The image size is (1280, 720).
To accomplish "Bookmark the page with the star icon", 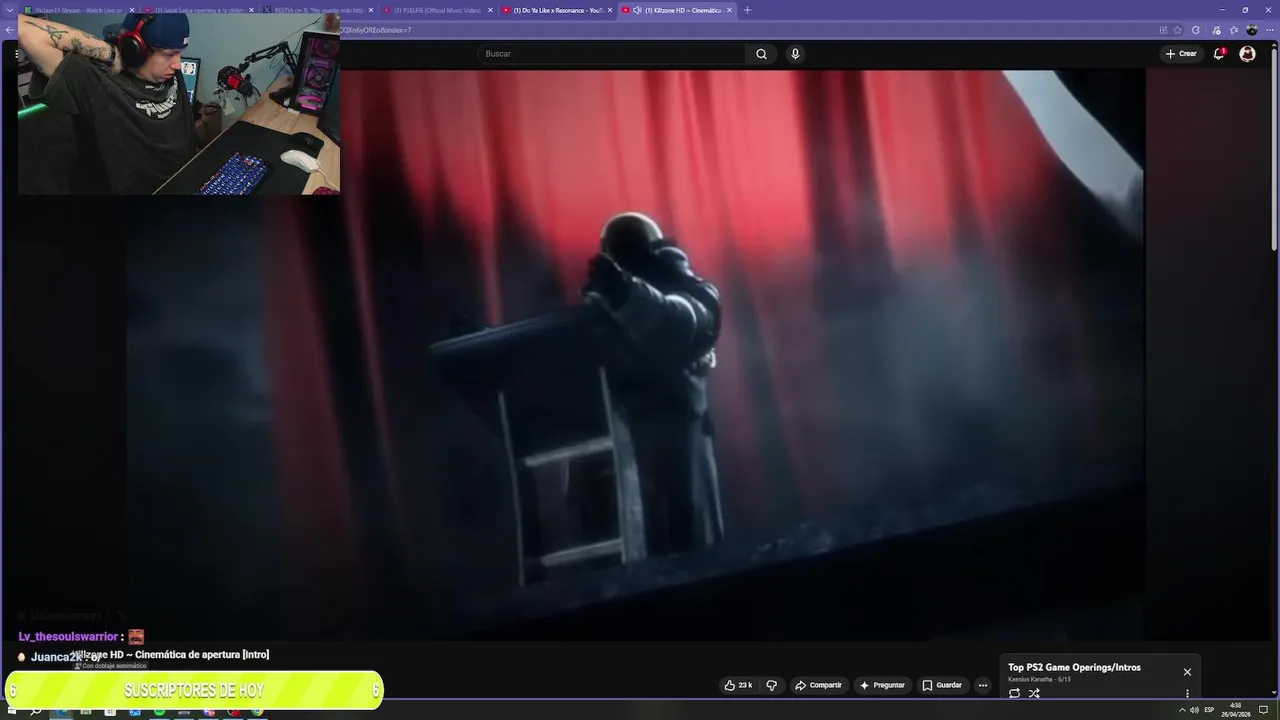I will [x=1178, y=30].
